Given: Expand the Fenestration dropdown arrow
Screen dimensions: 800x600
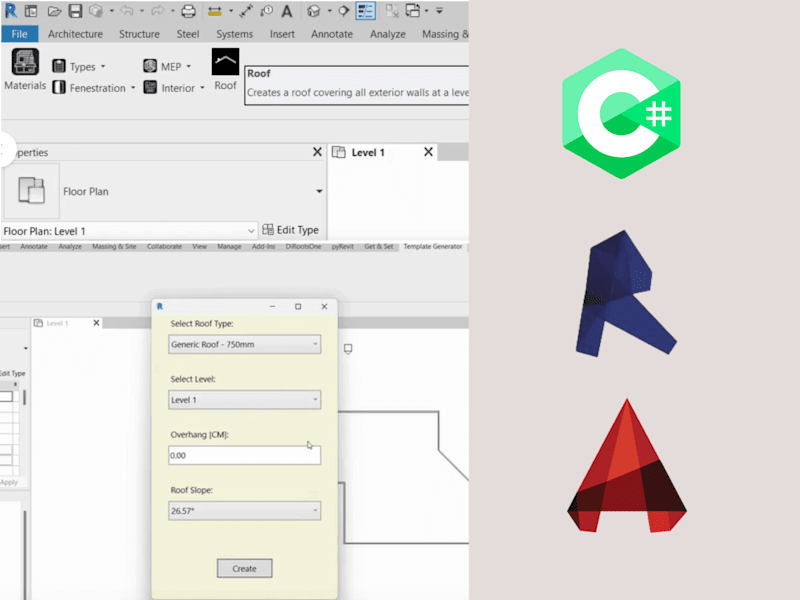Looking at the screenshot, I should [133, 88].
